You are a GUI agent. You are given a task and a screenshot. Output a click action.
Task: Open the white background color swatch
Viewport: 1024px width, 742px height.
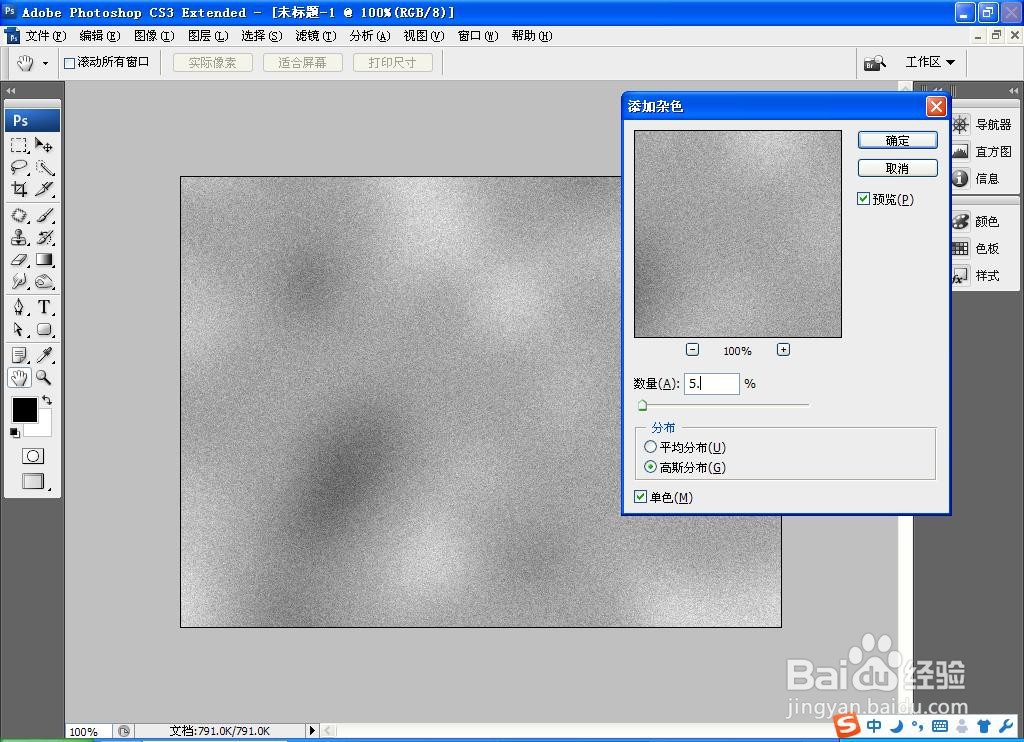click(43, 428)
